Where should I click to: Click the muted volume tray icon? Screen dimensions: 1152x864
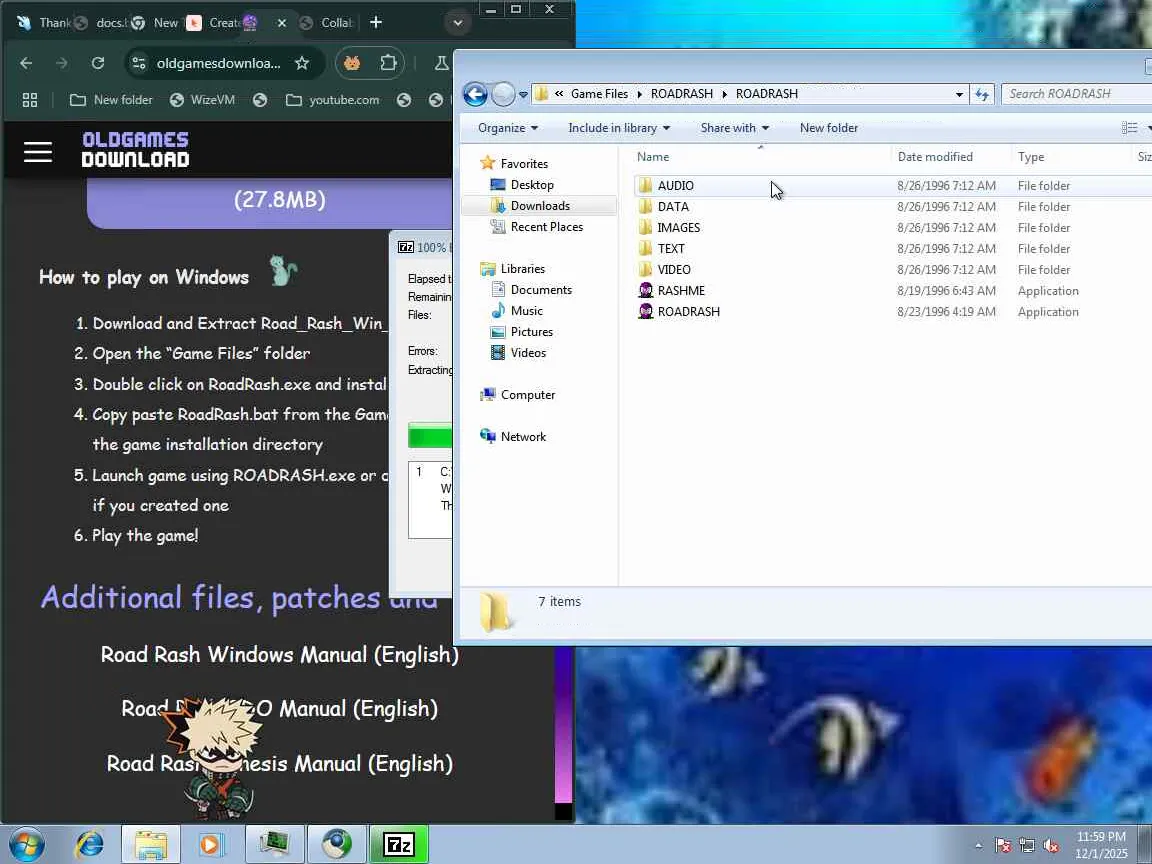[1051, 846]
